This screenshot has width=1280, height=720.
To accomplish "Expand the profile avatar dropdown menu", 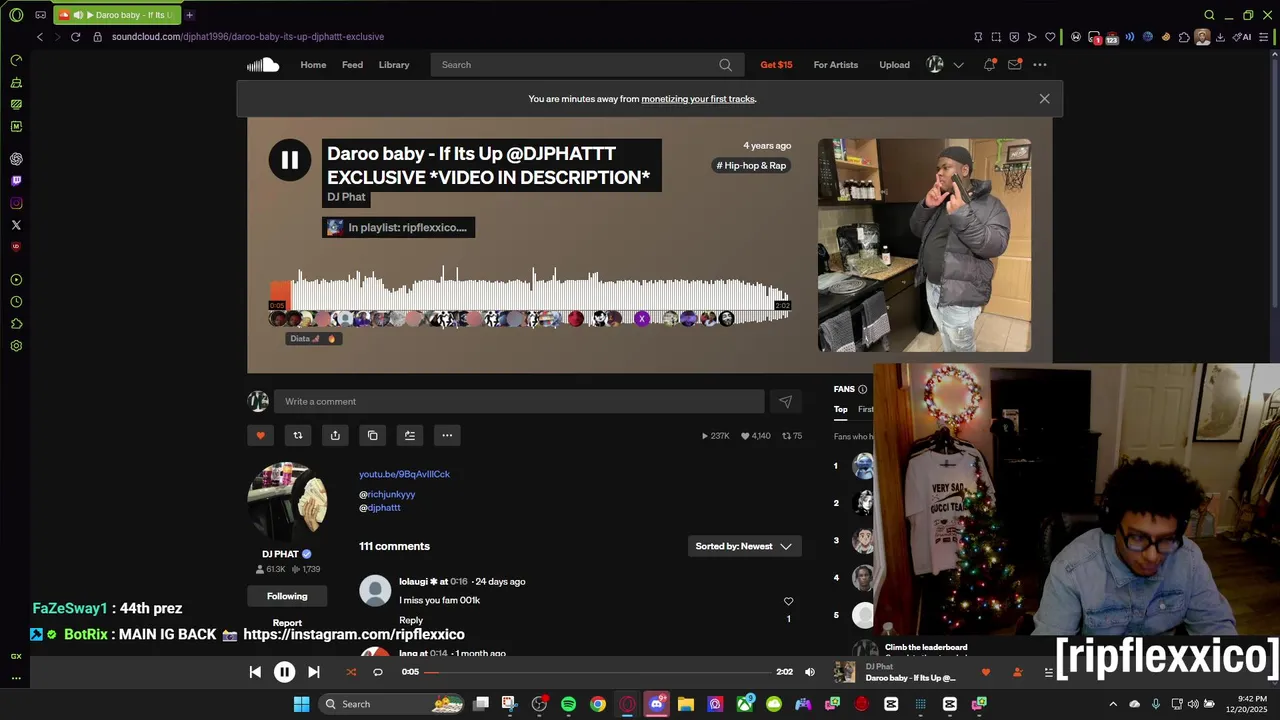I will [x=958, y=65].
